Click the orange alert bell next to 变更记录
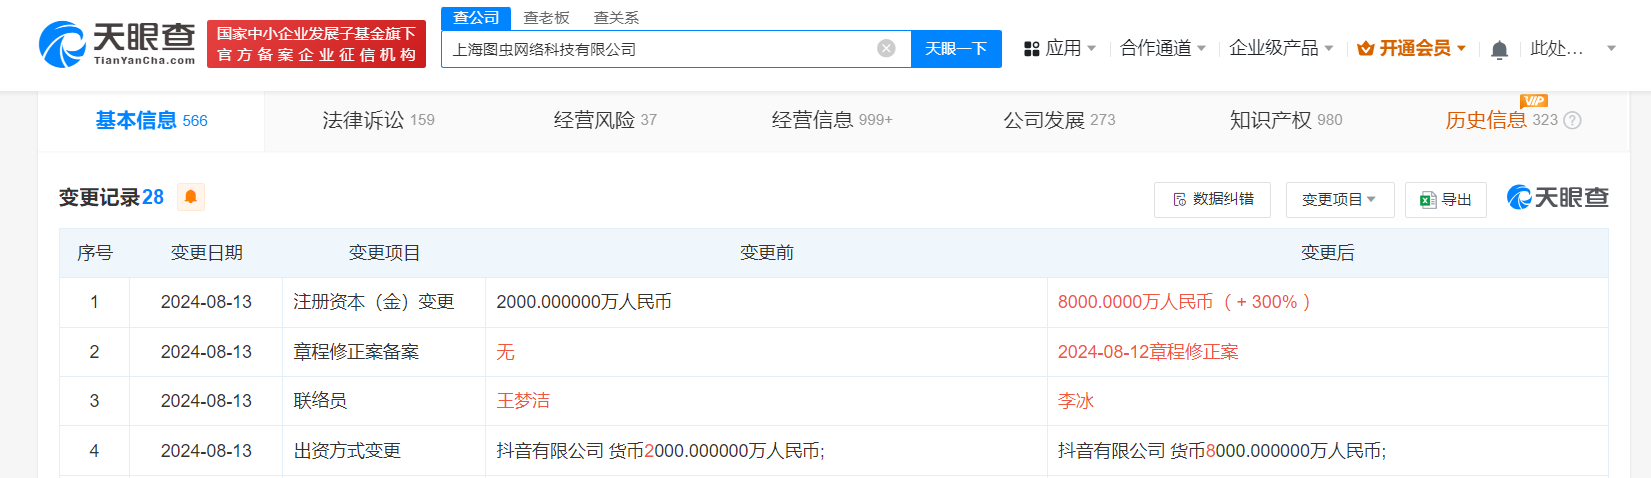The image size is (1651, 478). [191, 197]
